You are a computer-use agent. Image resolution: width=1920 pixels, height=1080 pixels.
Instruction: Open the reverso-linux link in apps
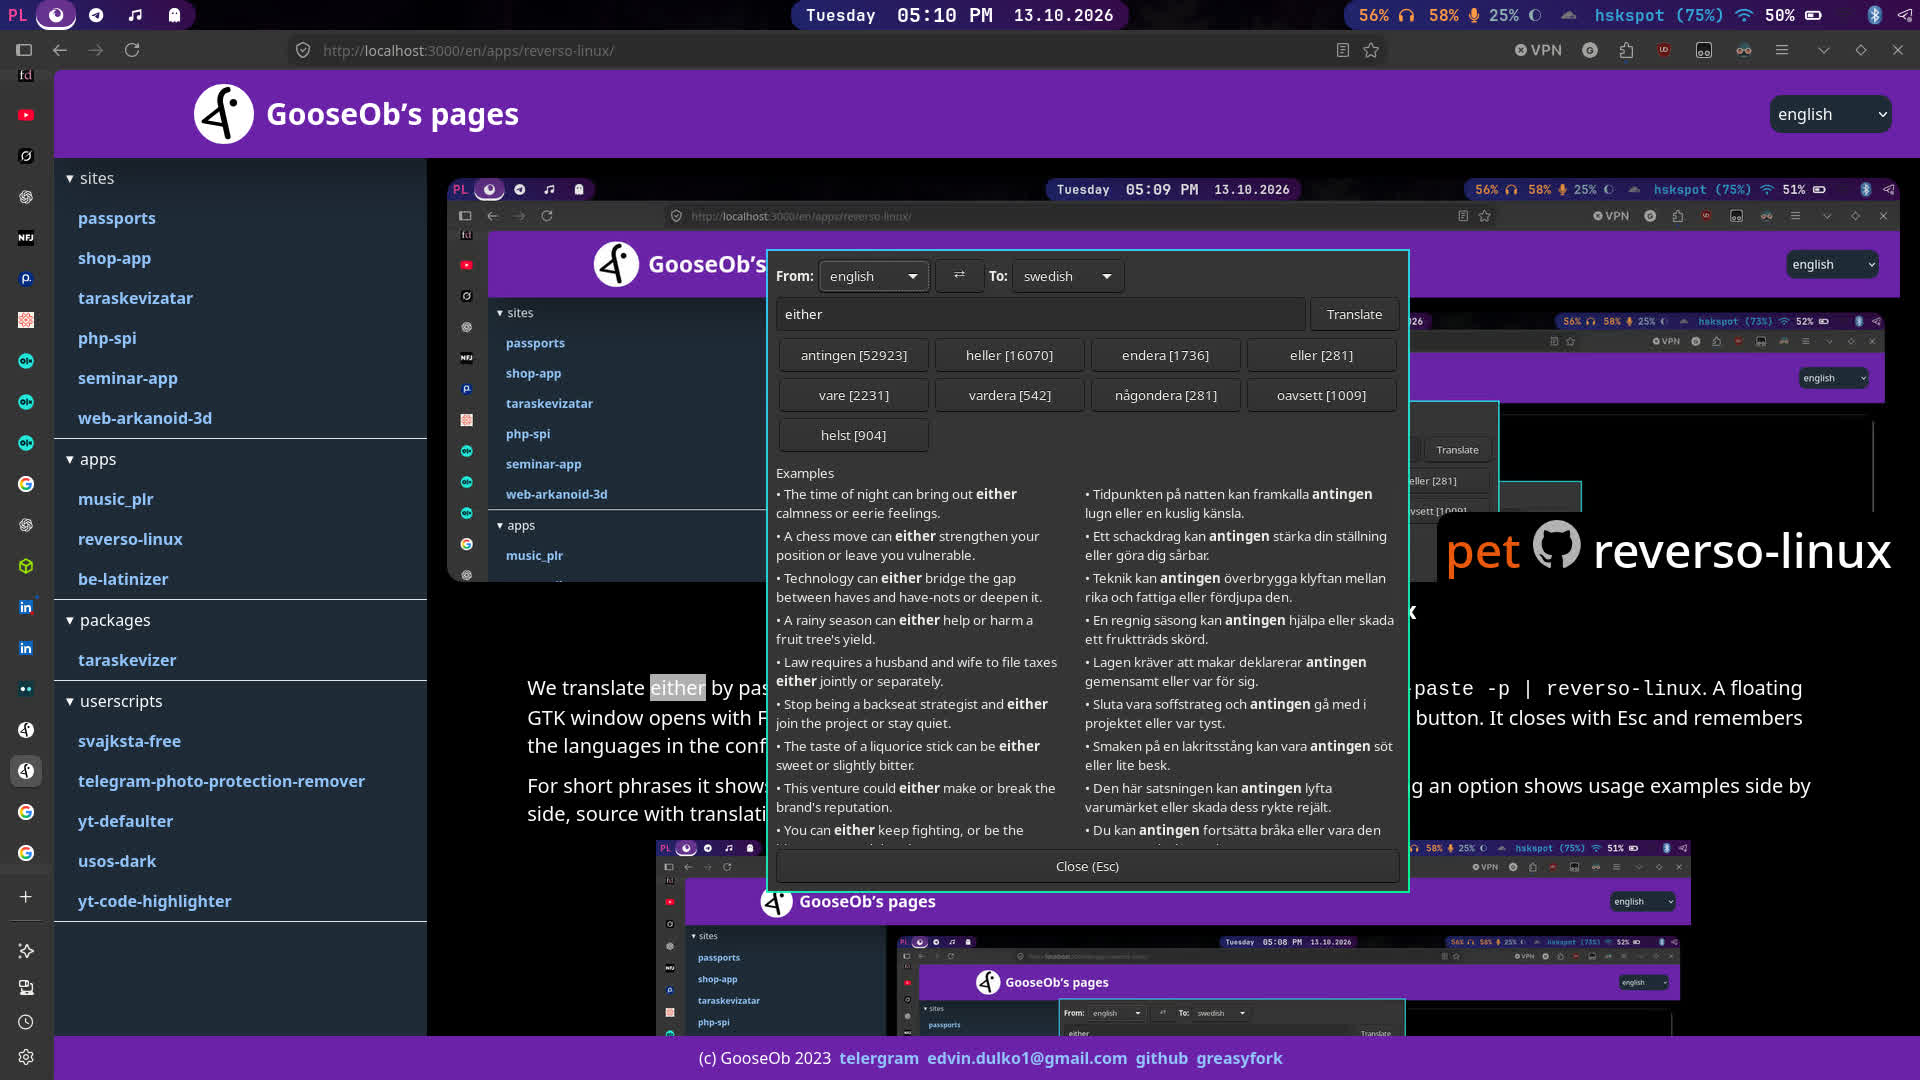click(x=130, y=539)
